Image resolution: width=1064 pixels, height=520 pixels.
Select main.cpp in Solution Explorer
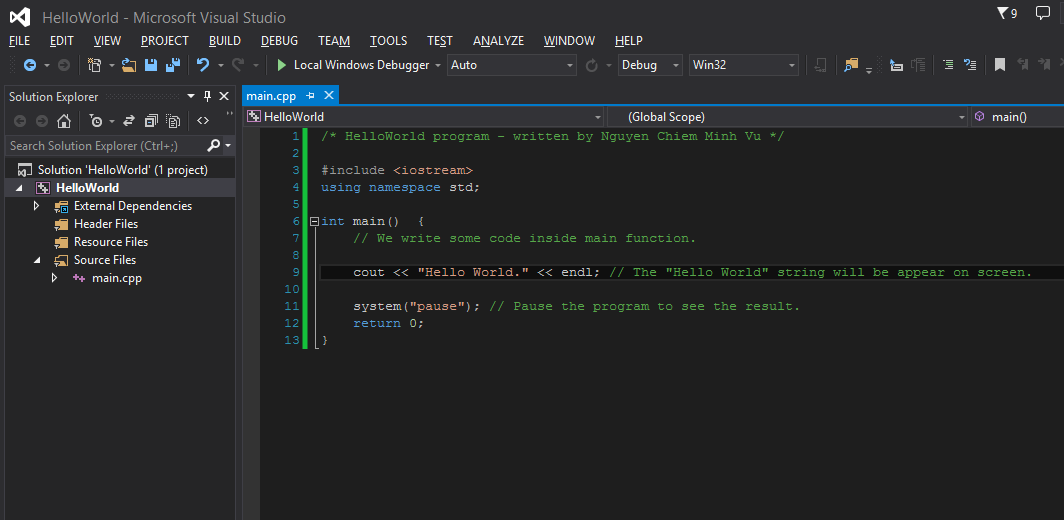coord(117,278)
